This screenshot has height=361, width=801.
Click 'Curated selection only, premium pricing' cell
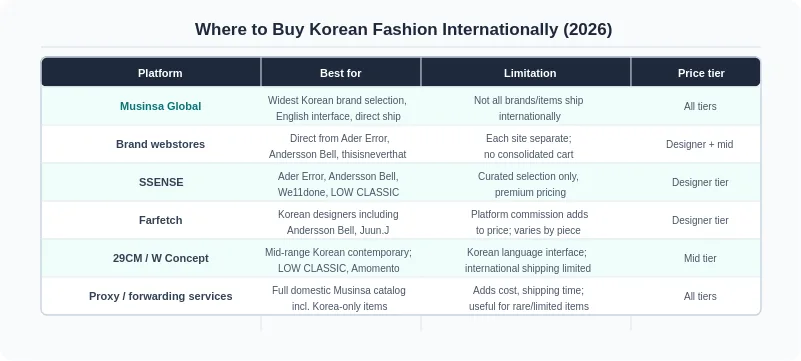(529, 184)
